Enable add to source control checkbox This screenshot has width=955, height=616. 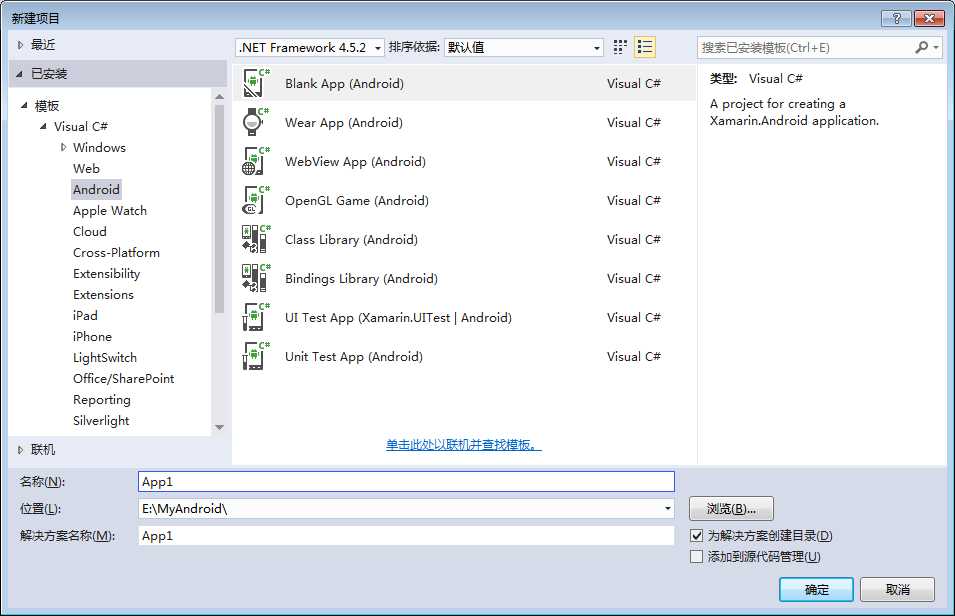click(x=696, y=557)
